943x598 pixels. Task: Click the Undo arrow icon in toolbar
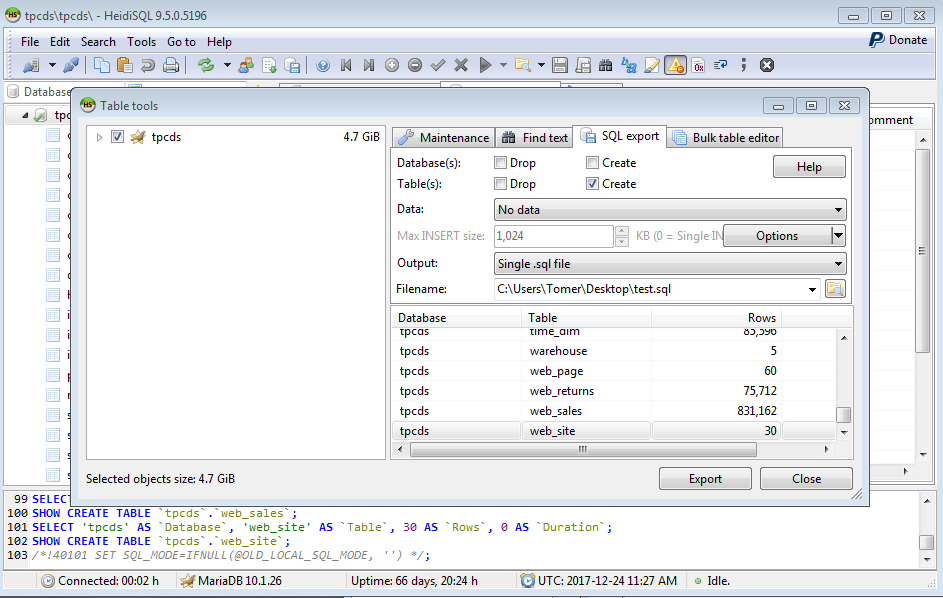147,65
